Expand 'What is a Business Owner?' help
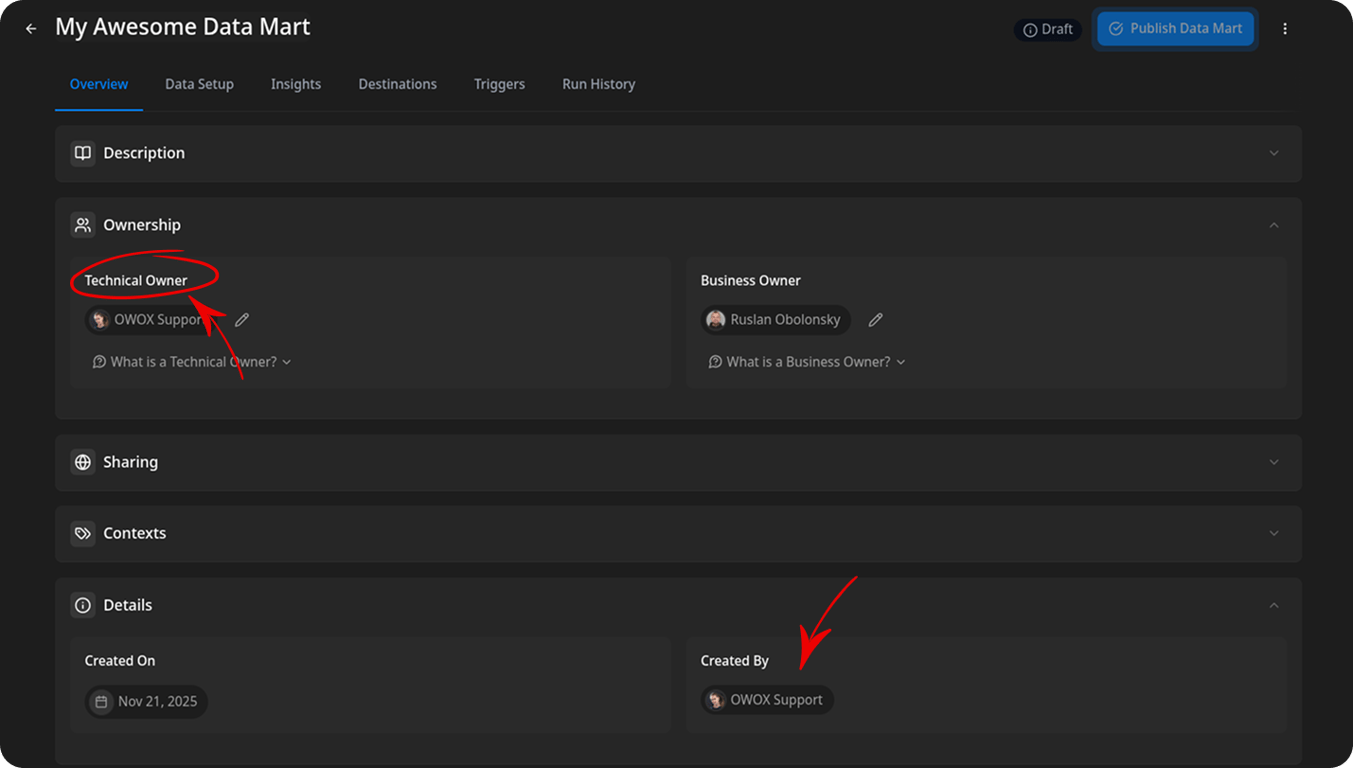 pyautogui.click(x=807, y=362)
